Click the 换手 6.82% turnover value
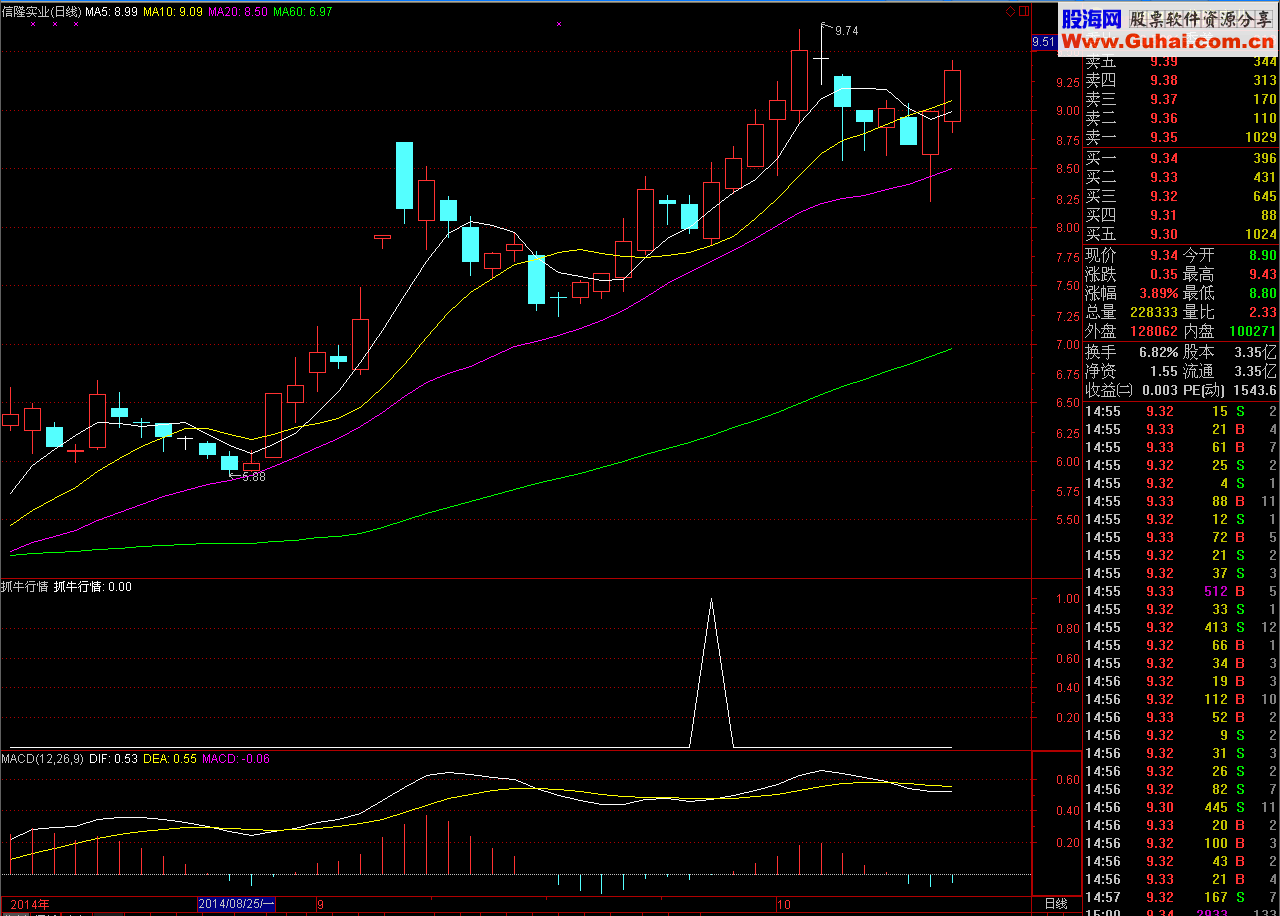Image resolution: width=1280 pixels, height=916 pixels. (1158, 353)
